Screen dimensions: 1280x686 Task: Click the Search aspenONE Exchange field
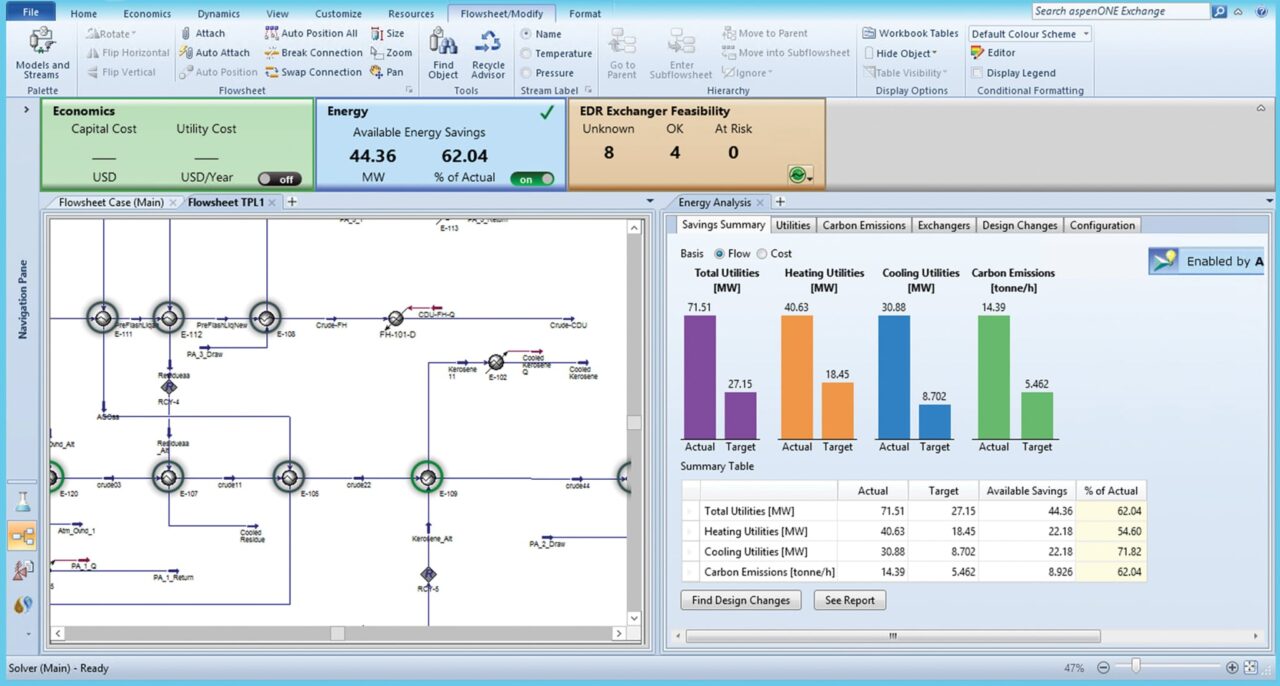coord(1120,11)
